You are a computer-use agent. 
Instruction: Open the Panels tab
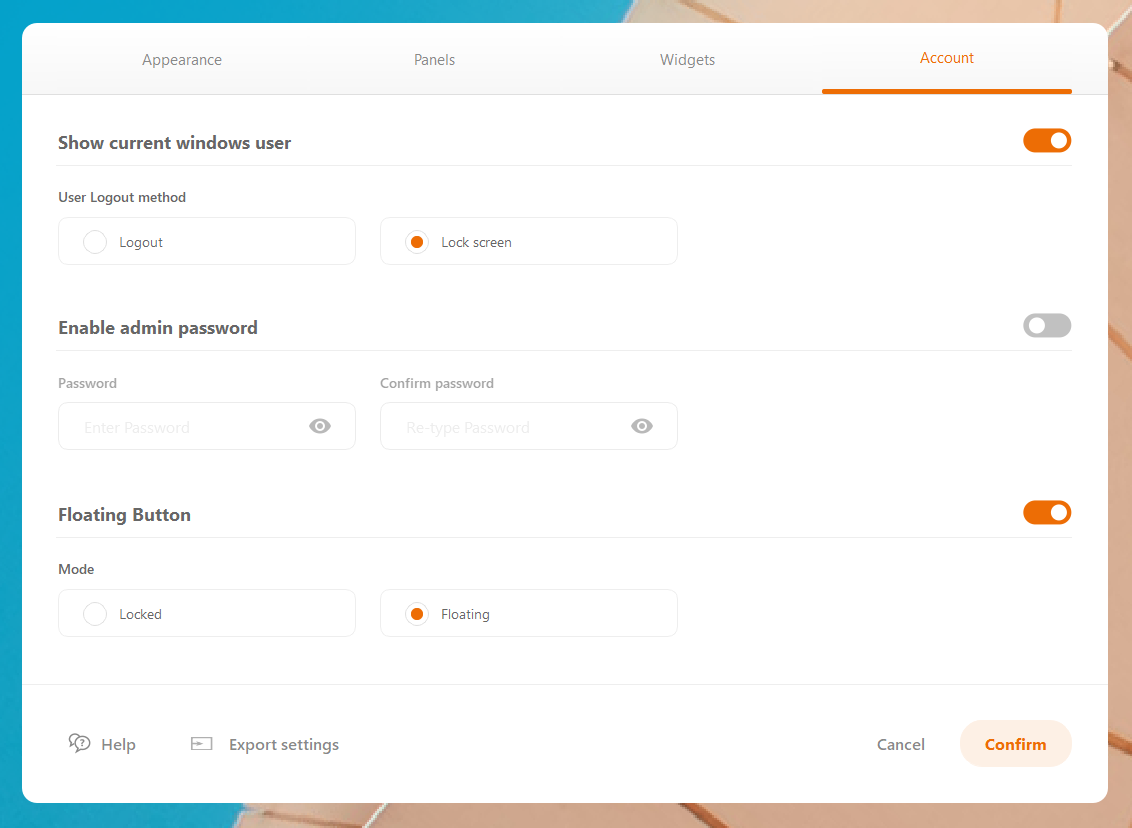[434, 60]
